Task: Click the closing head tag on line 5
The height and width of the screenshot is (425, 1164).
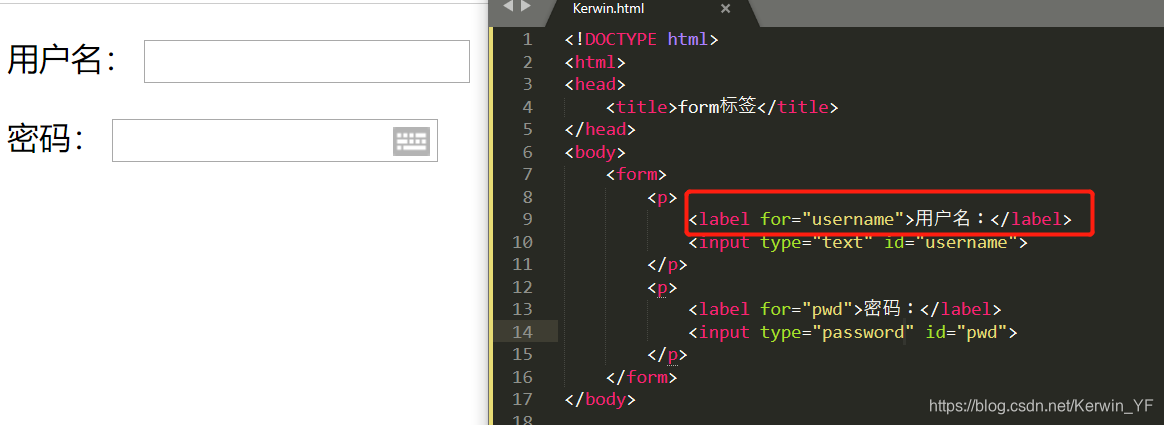Action: (x=600, y=129)
